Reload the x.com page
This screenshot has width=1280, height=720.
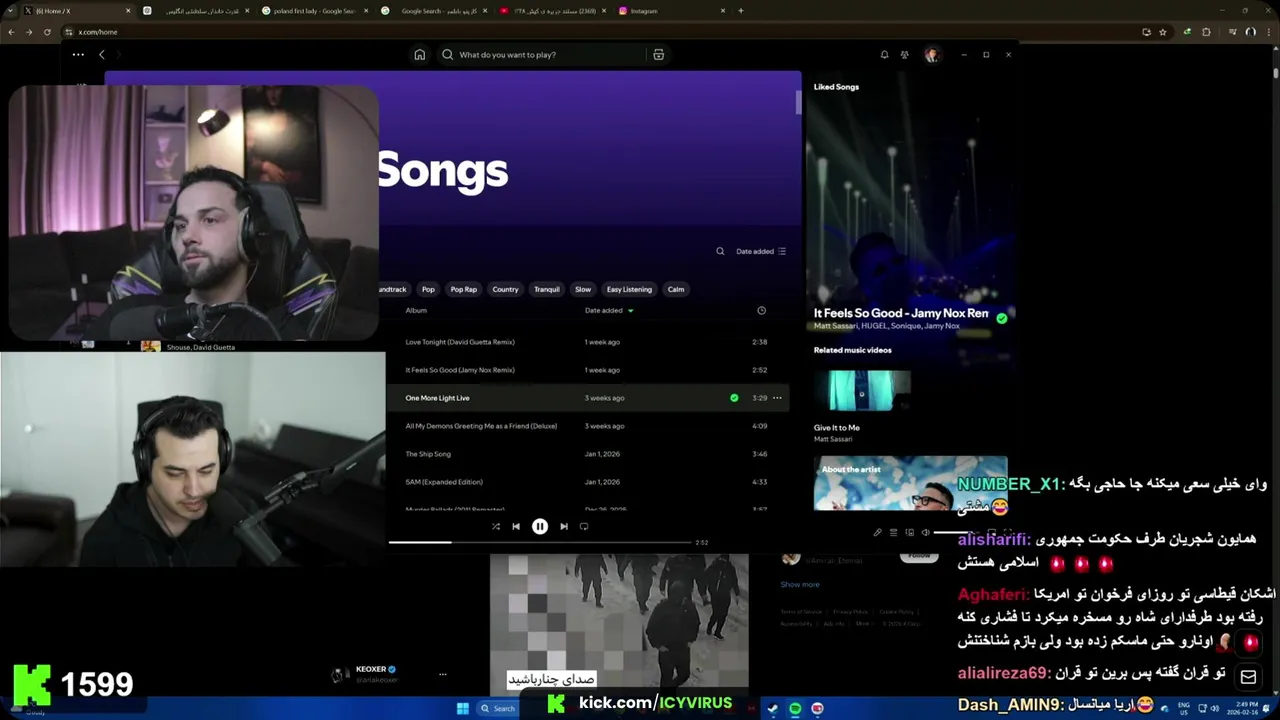pyautogui.click(x=47, y=32)
